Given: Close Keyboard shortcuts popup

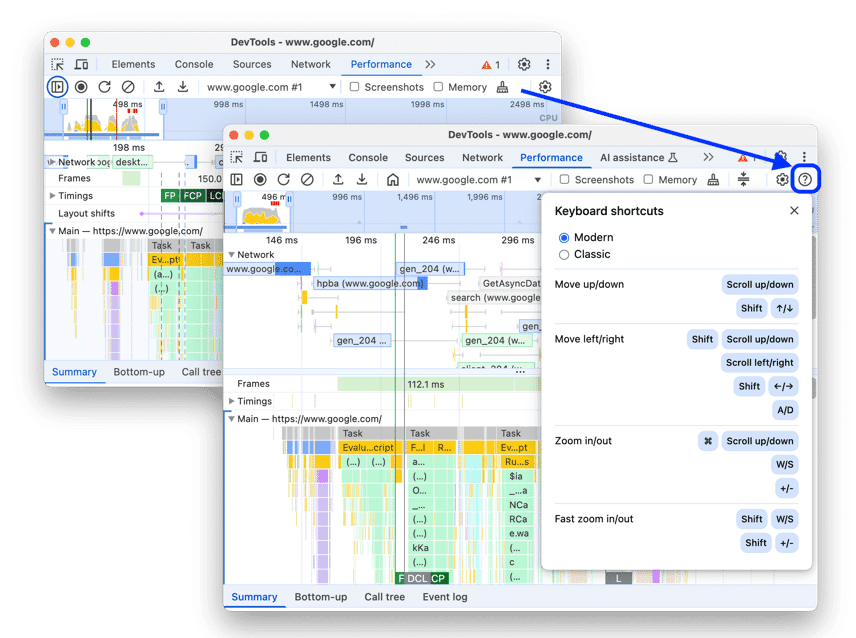Looking at the screenshot, I should [x=794, y=211].
